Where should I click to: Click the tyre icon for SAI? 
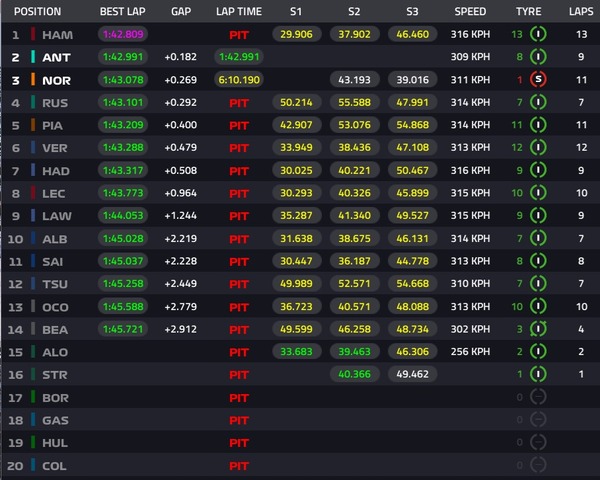(x=539, y=261)
